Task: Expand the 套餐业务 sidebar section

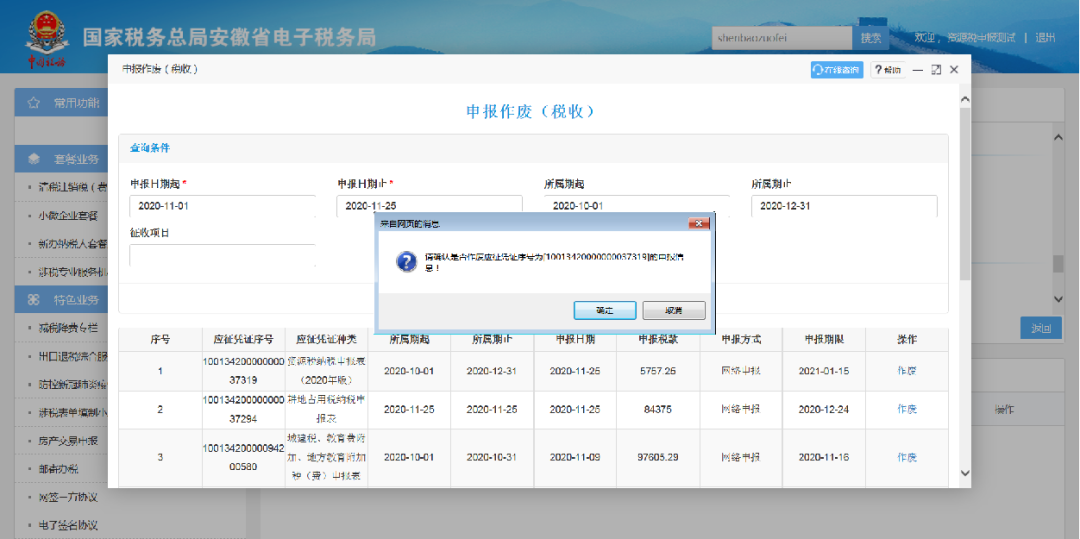Action: (61, 160)
